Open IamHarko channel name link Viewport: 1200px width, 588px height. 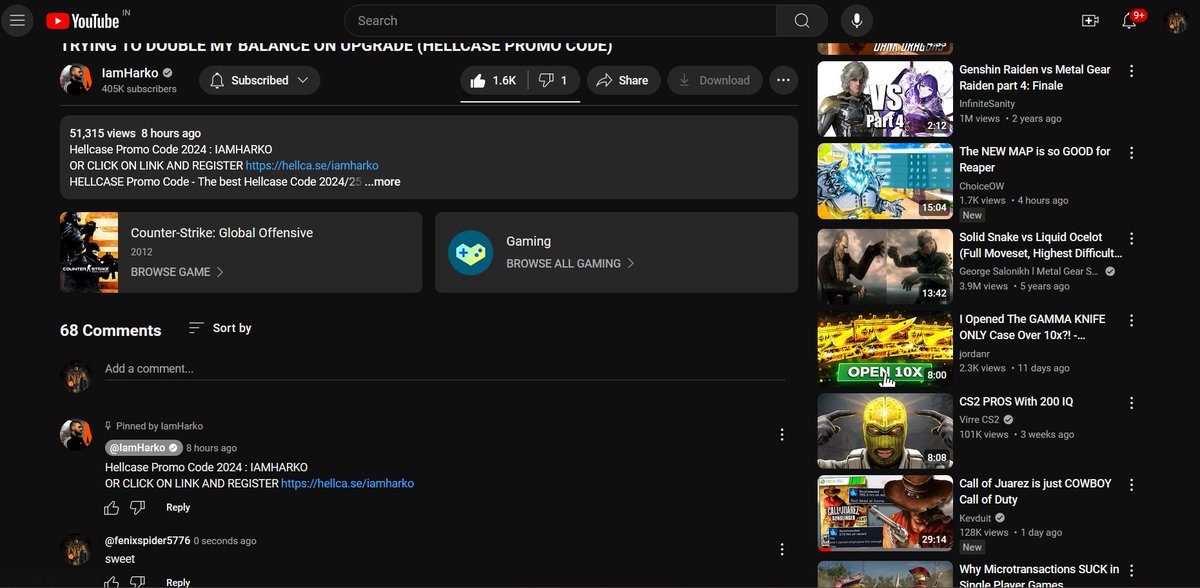(130, 73)
